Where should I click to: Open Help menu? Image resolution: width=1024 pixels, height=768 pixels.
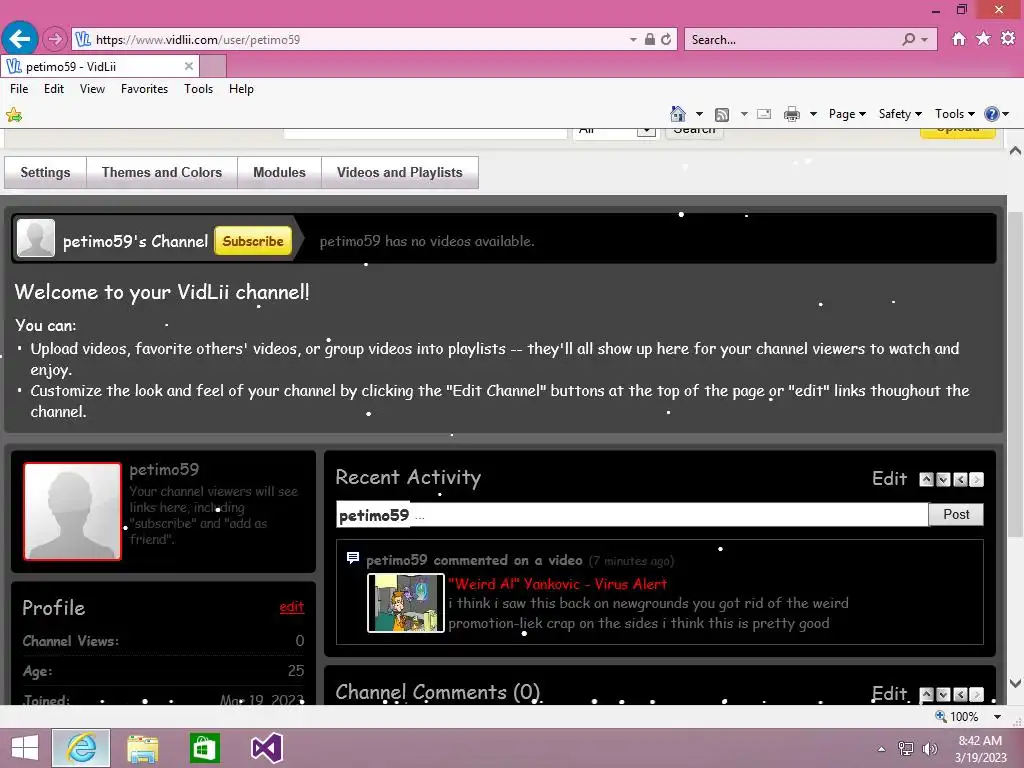[241, 89]
